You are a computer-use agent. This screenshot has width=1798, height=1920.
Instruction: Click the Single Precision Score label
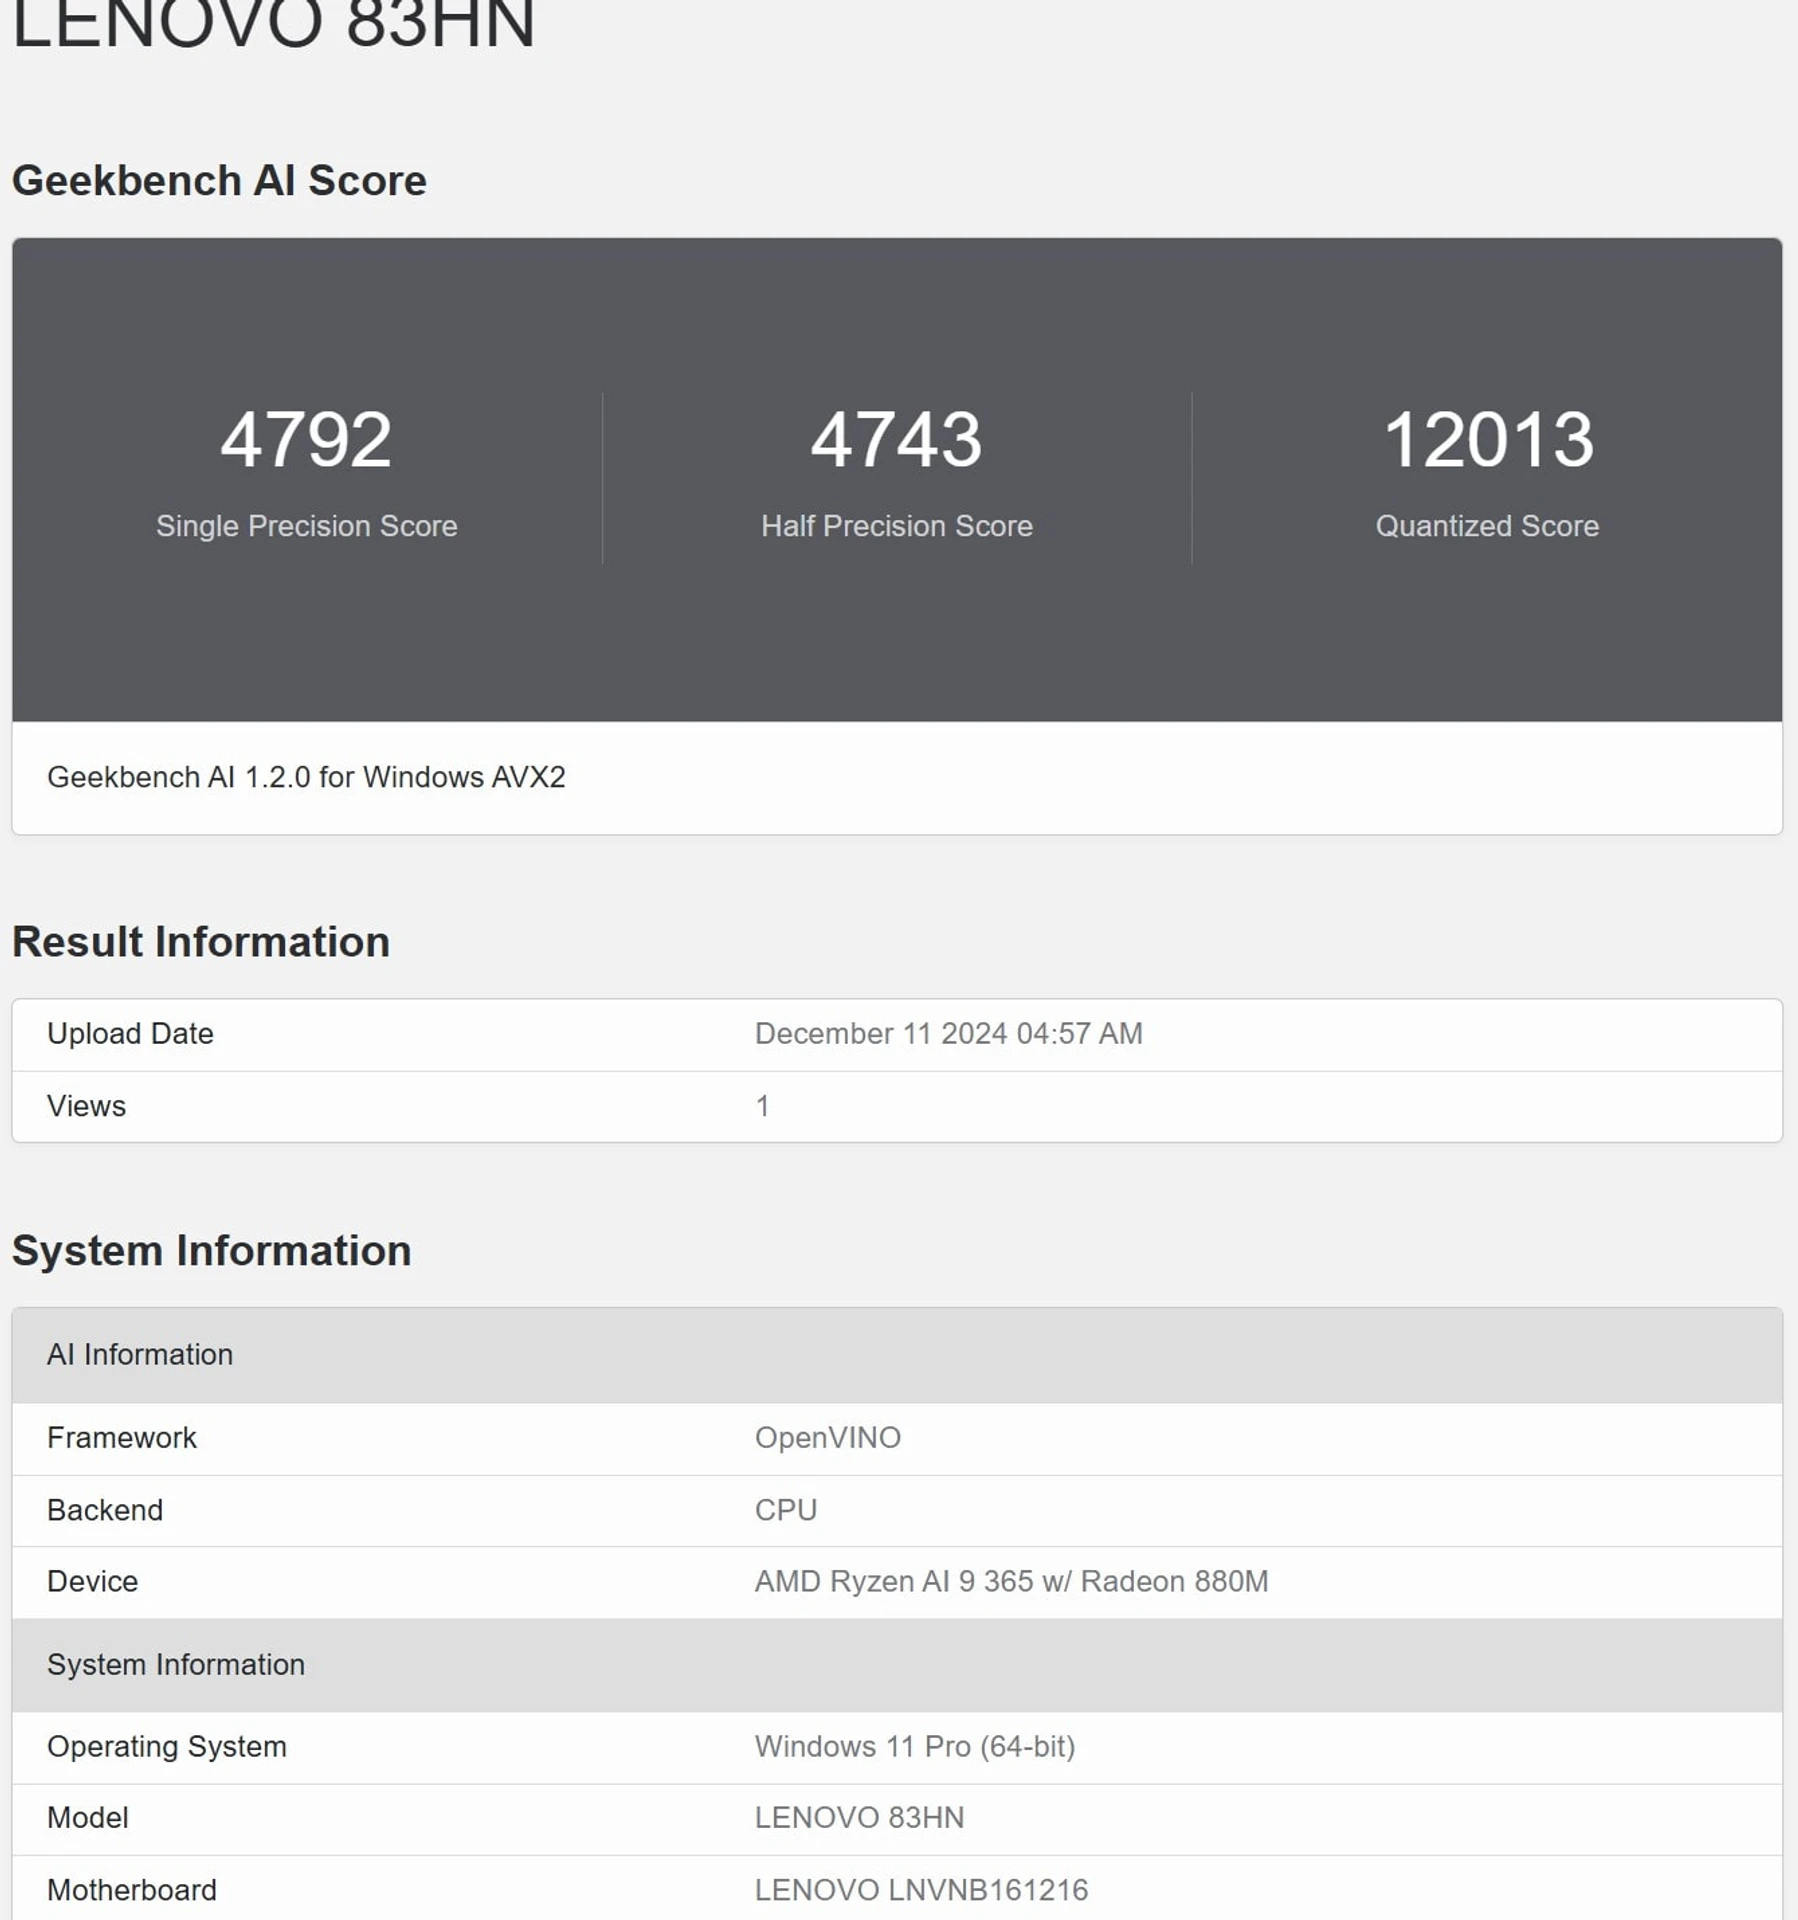306,526
